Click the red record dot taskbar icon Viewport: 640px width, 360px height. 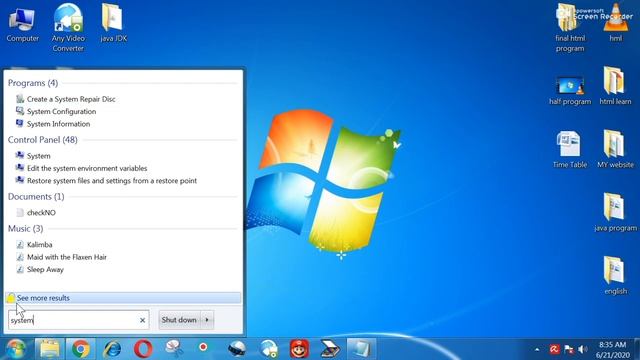[x=203, y=347]
